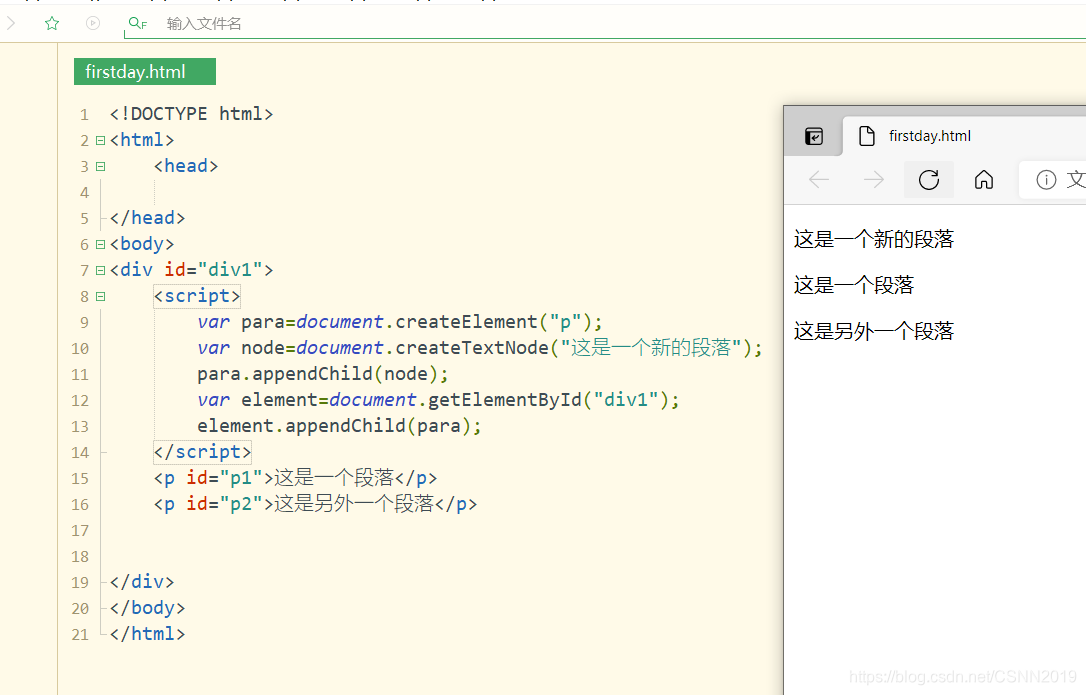Click the paragraph 这是另外一个段落 in browser
This screenshot has width=1086, height=695.
(x=874, y=332)
